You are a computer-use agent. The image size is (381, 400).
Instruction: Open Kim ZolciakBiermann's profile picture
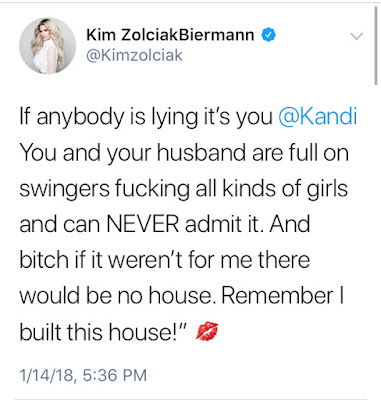pos(48,46)
